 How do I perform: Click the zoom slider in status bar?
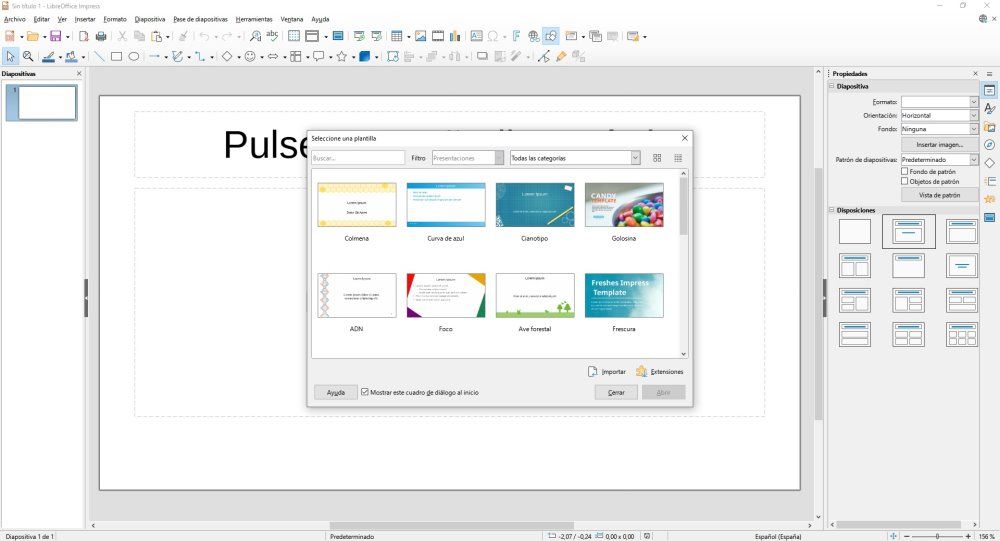click(937, 537)
